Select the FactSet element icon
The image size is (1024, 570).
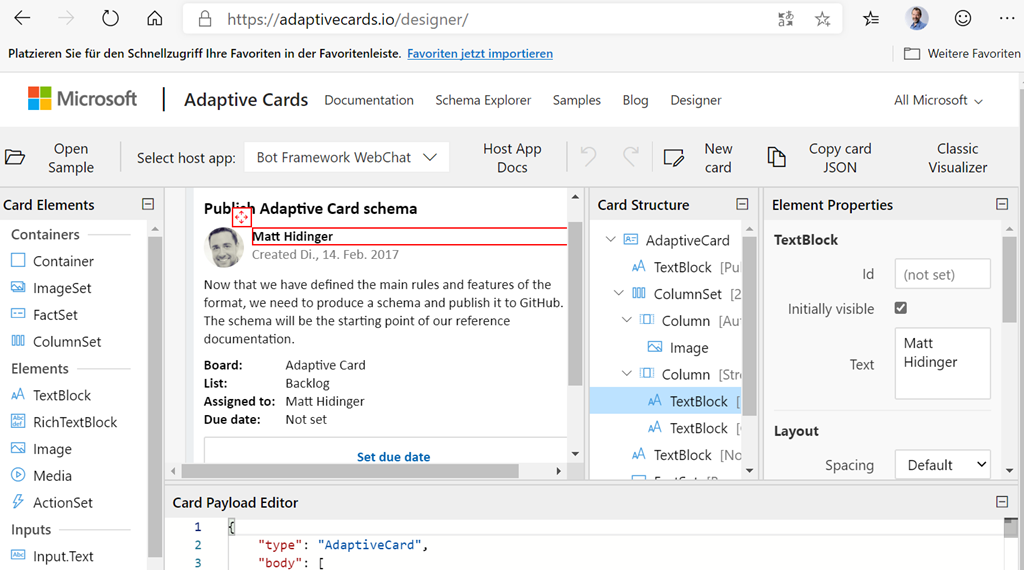(x=18, y=314)
